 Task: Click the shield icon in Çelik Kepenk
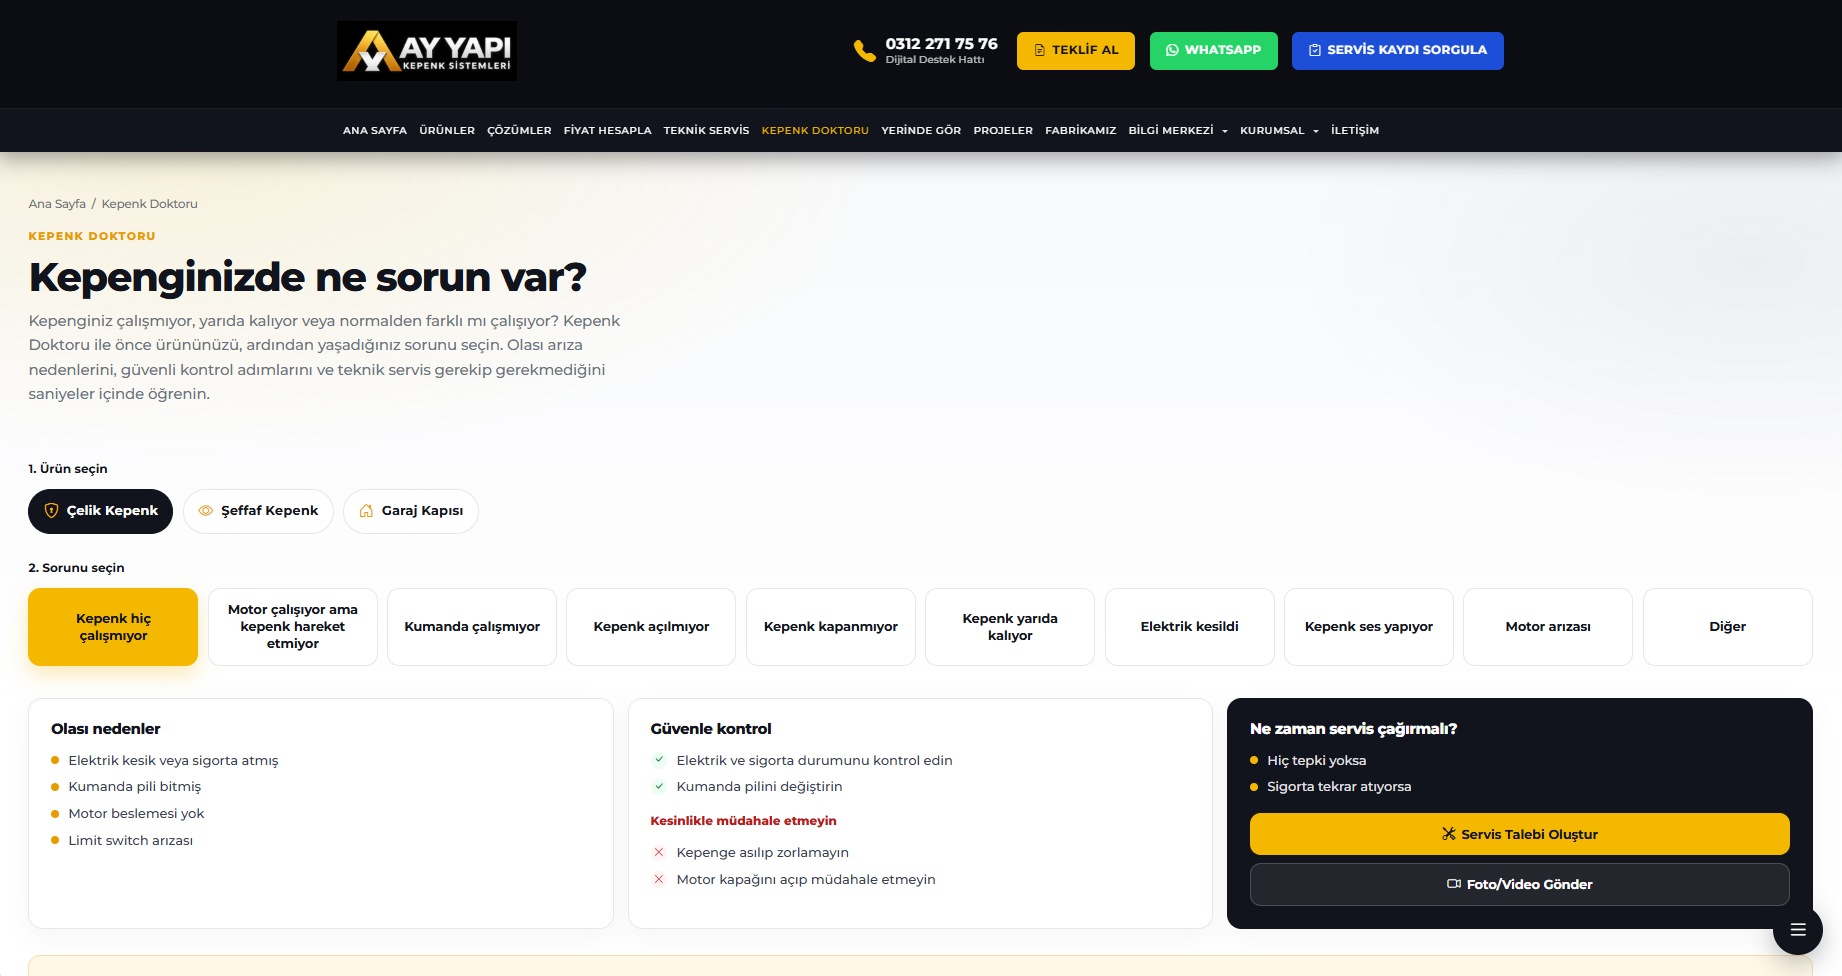pos(51,511)
